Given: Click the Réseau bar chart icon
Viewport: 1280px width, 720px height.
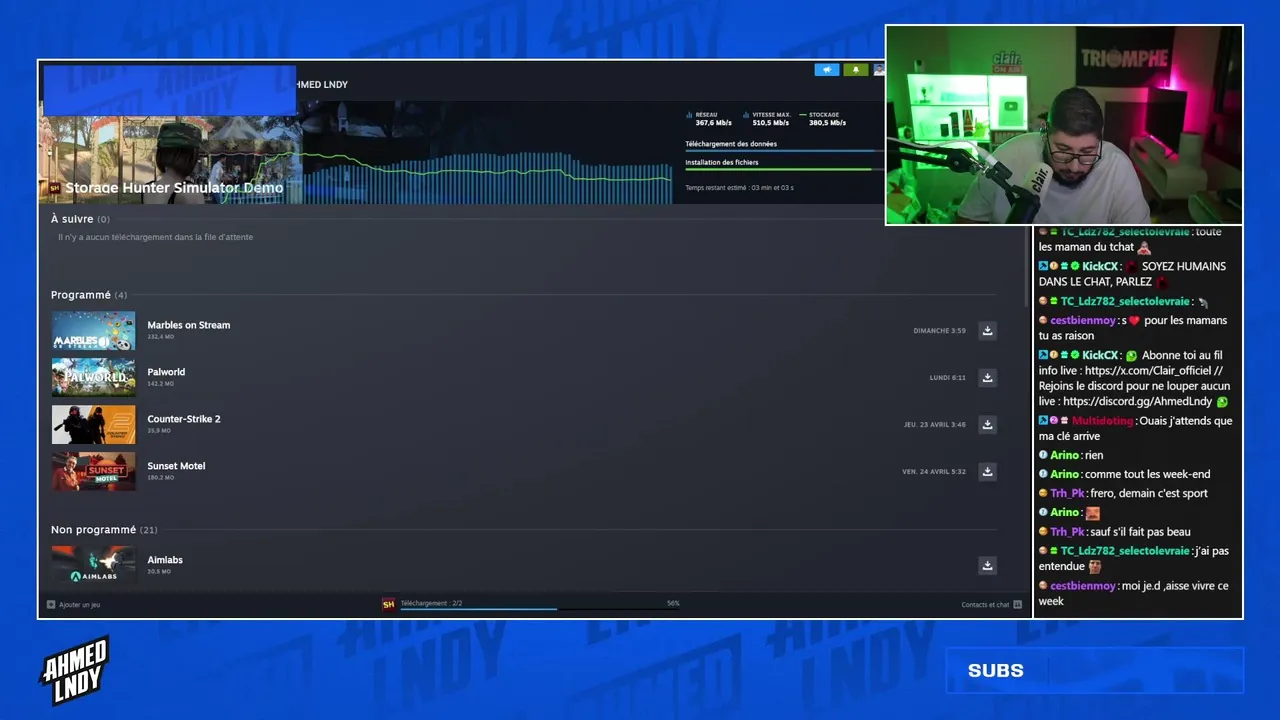Looking at the screenshot, I should [x=689, y=115].
